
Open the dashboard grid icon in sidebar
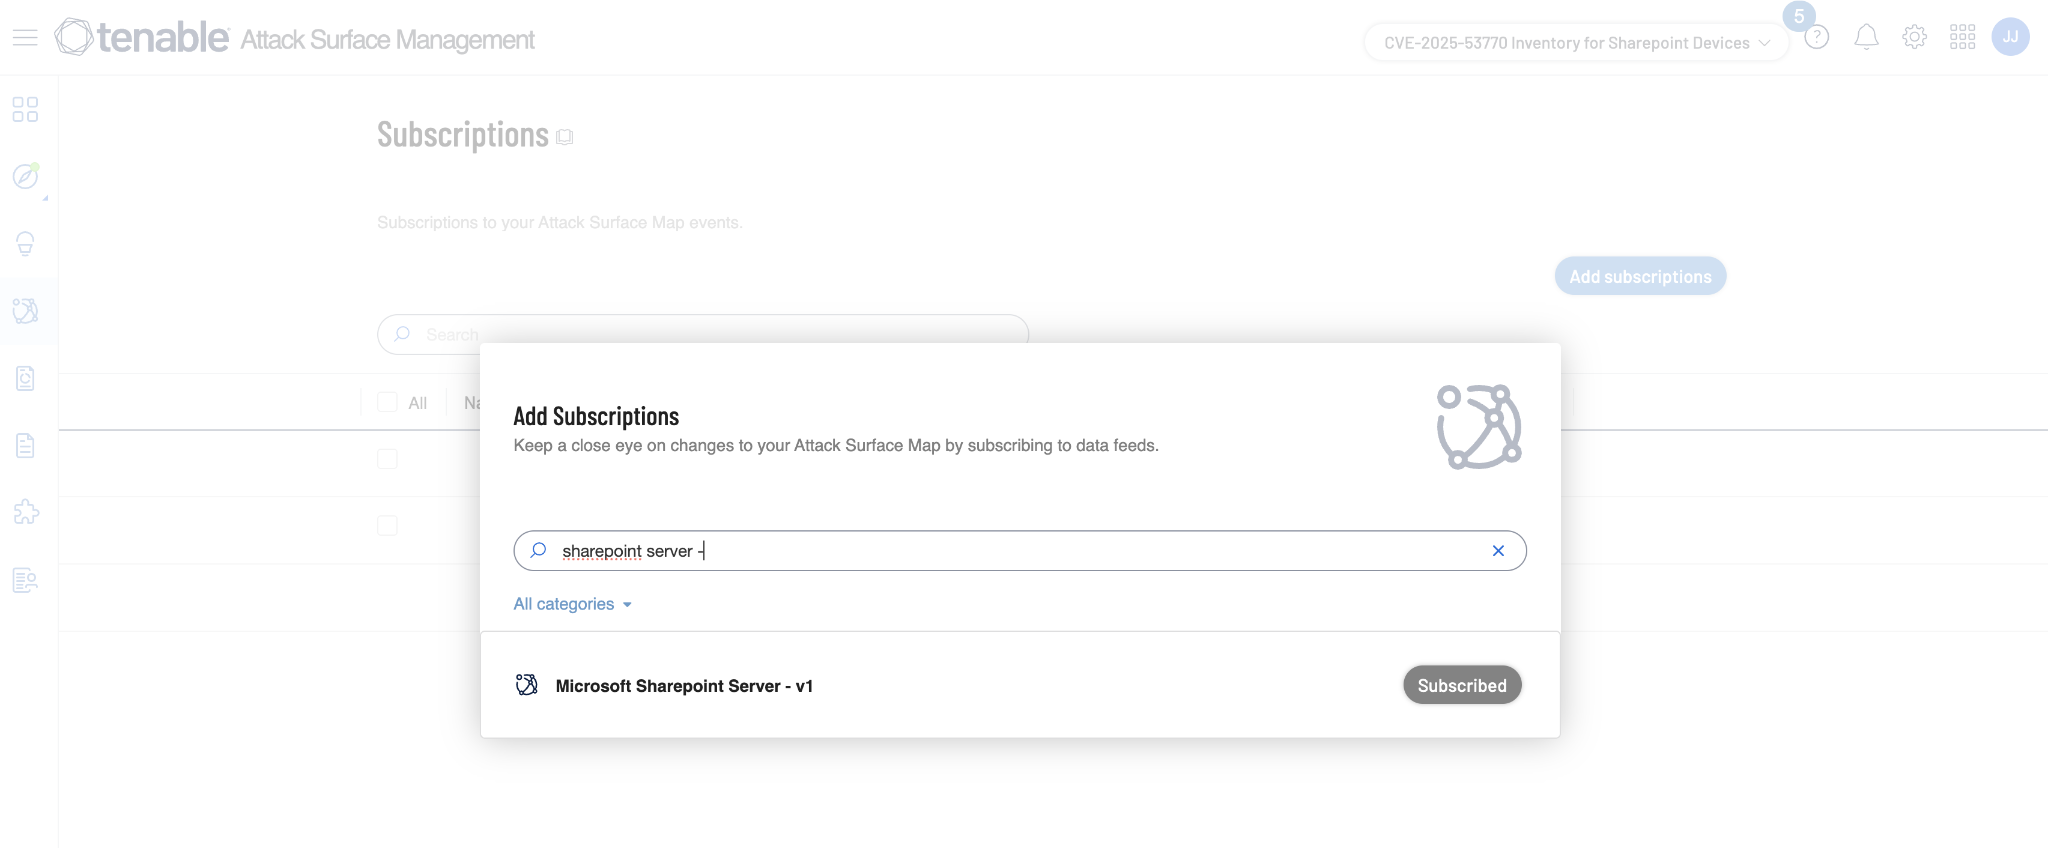click(x=25, y=109)
